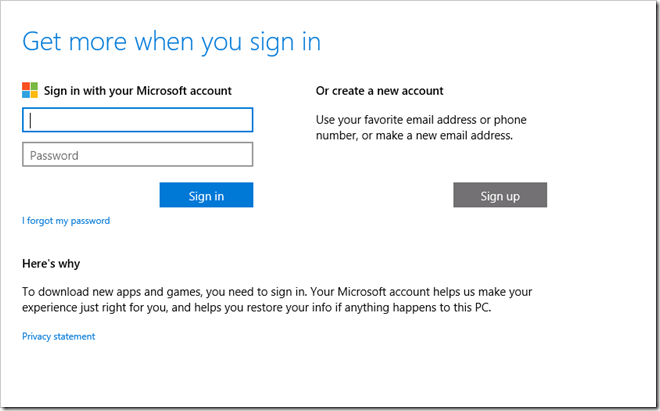
Task: Click the "Or create a new account" heading
Action: (x=380, y=90)
